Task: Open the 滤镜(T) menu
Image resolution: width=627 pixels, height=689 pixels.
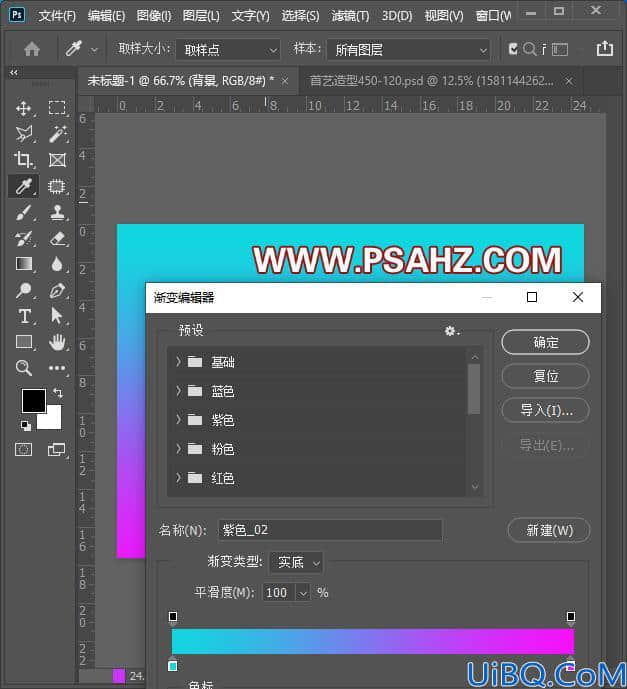Action: (351, 16)
